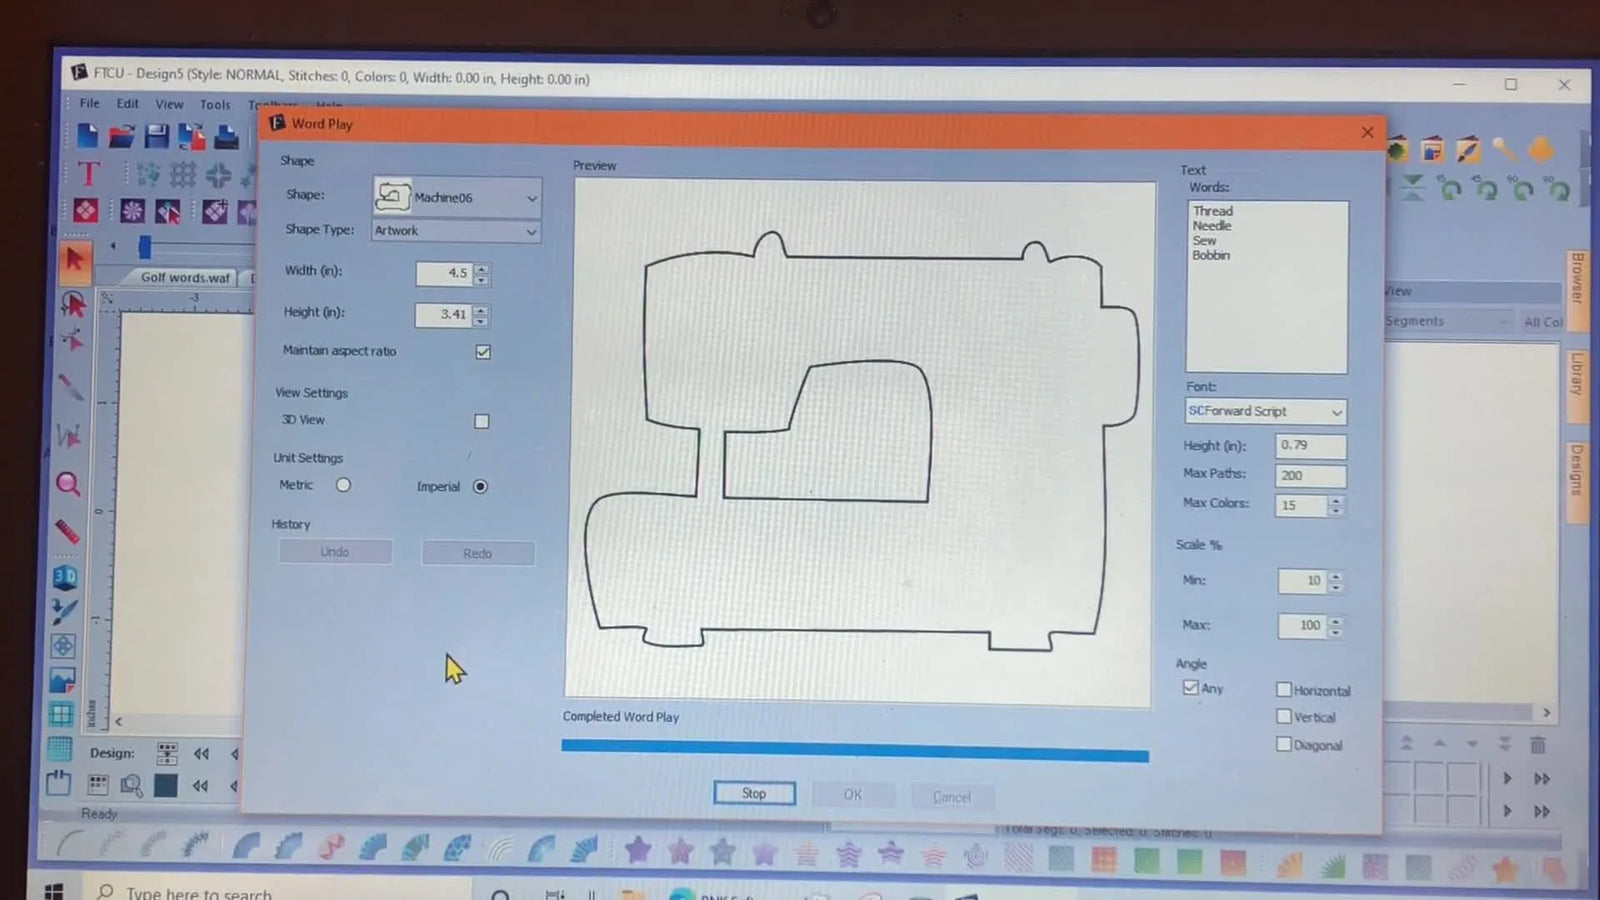Click the Redo button in History
Screen dimensions: 1600x900
pyautogui.click(x=477, y=552)
